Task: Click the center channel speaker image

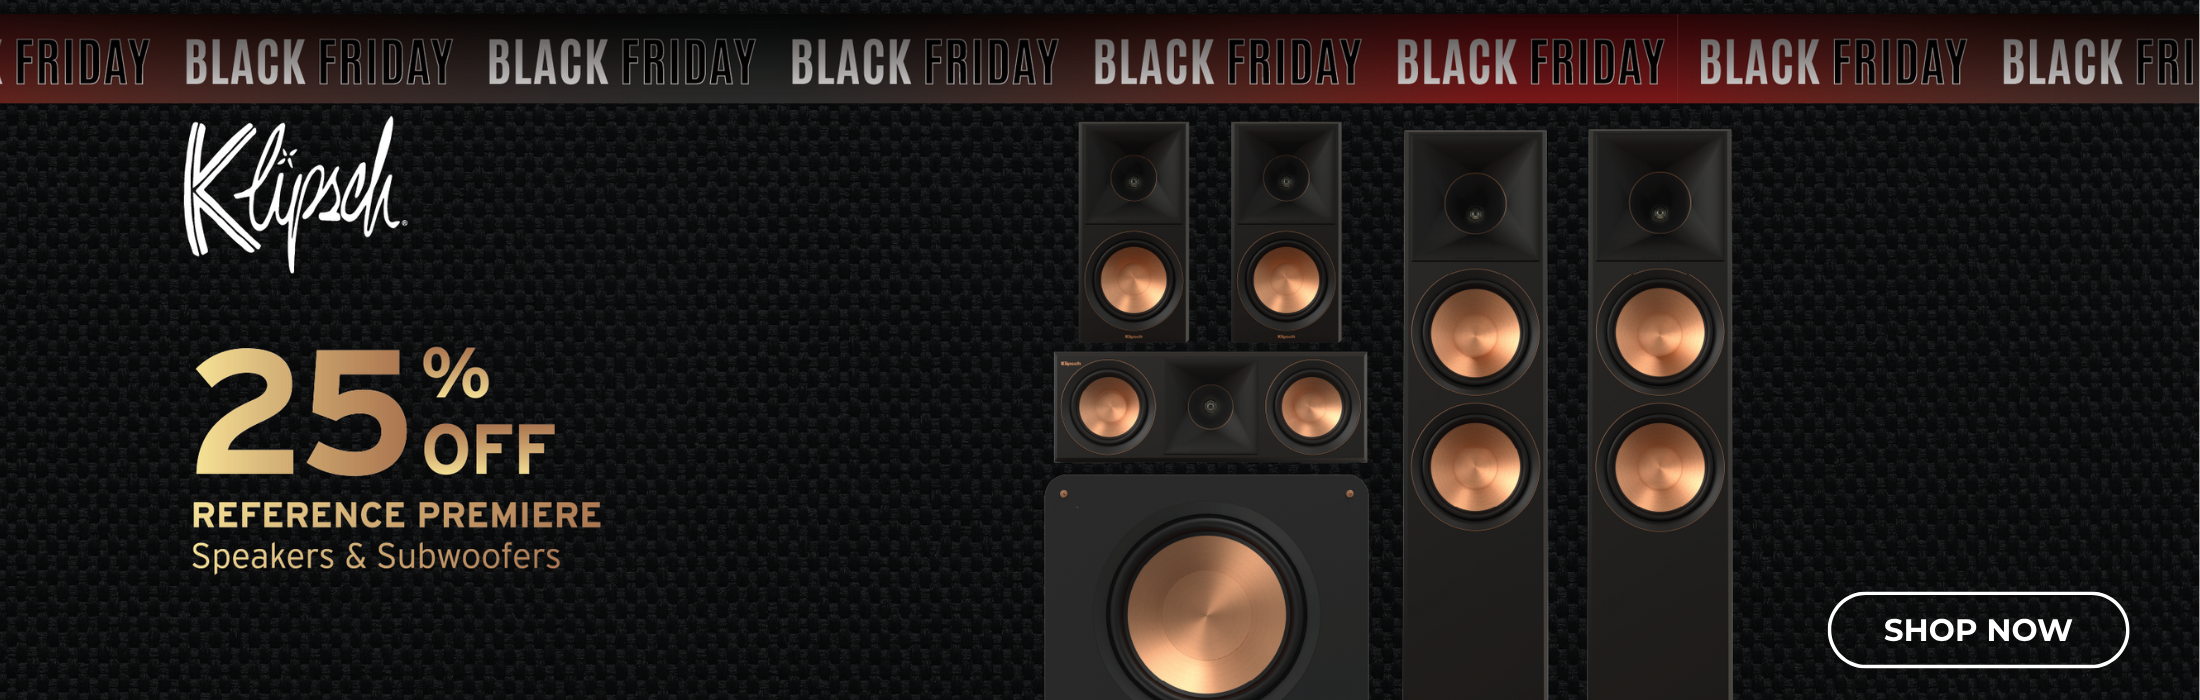Action: pos(1210,407)
